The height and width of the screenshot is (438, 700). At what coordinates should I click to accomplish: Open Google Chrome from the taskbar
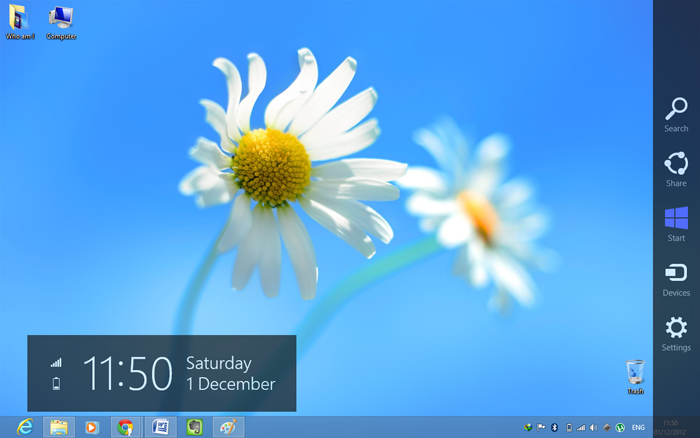(125, 427)
